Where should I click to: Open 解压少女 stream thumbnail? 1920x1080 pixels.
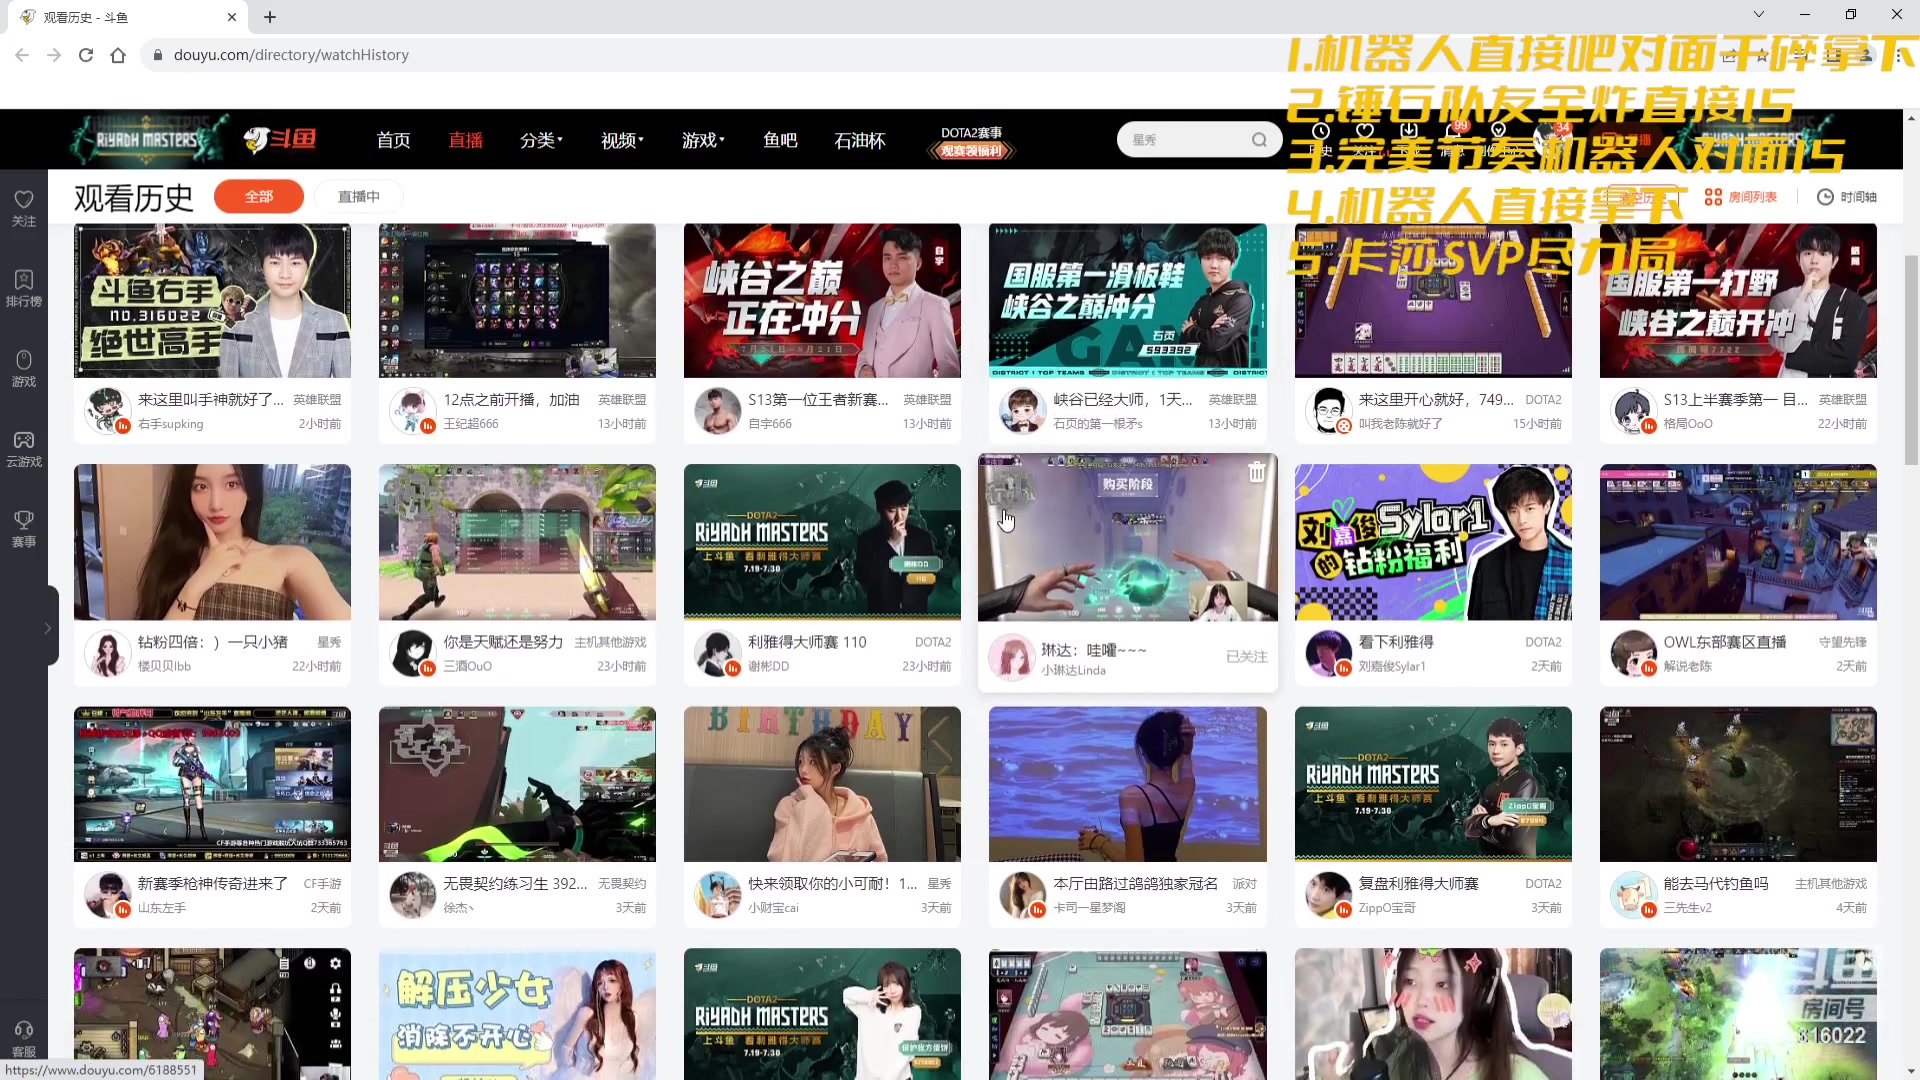(517, 1014)
